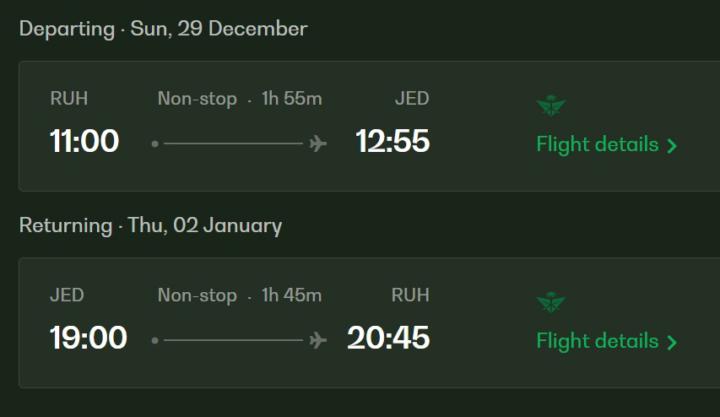Click the Non-stop label on the departing flight
The image size is (720, 417).
tap(197, 99)
